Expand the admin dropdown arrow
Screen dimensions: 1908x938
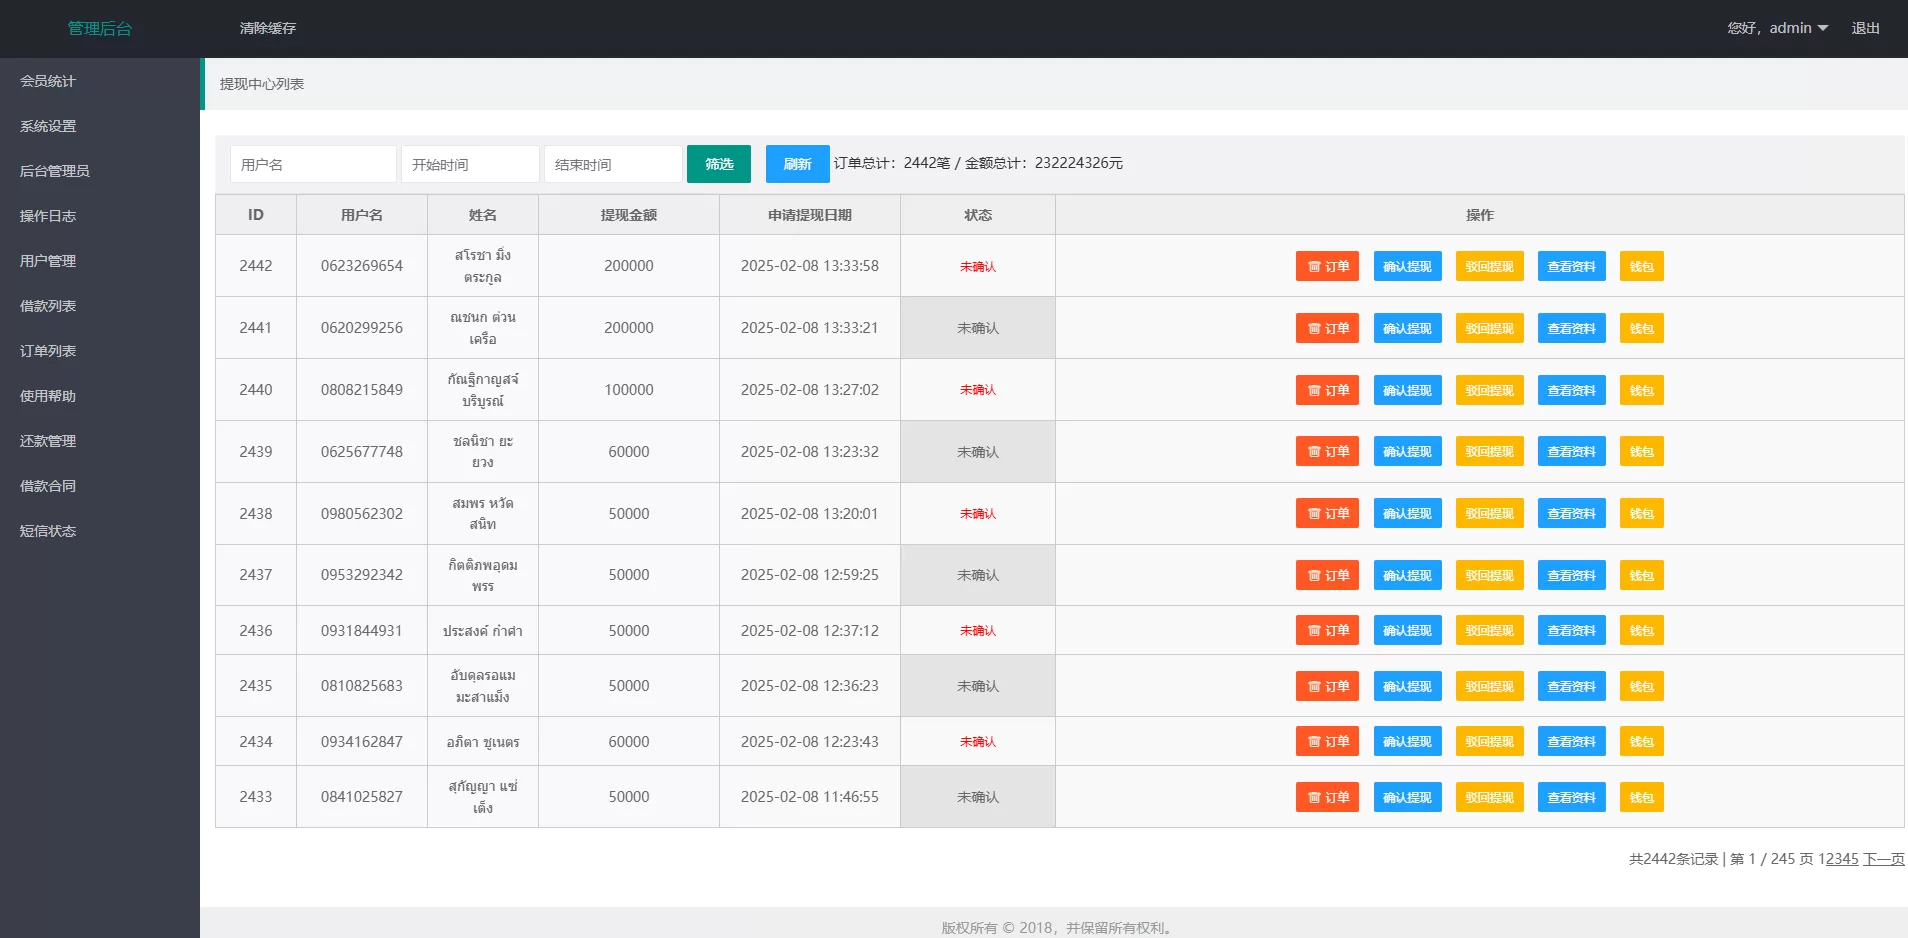point(1823,28)
